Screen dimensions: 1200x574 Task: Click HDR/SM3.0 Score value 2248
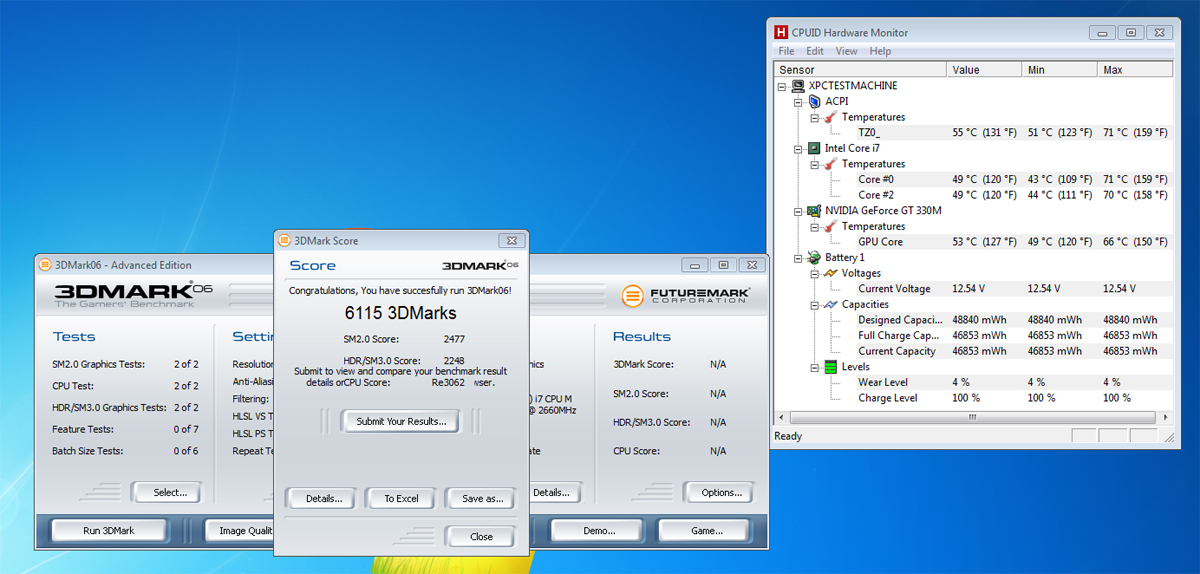pyautogui.click(x=453, y=361)
